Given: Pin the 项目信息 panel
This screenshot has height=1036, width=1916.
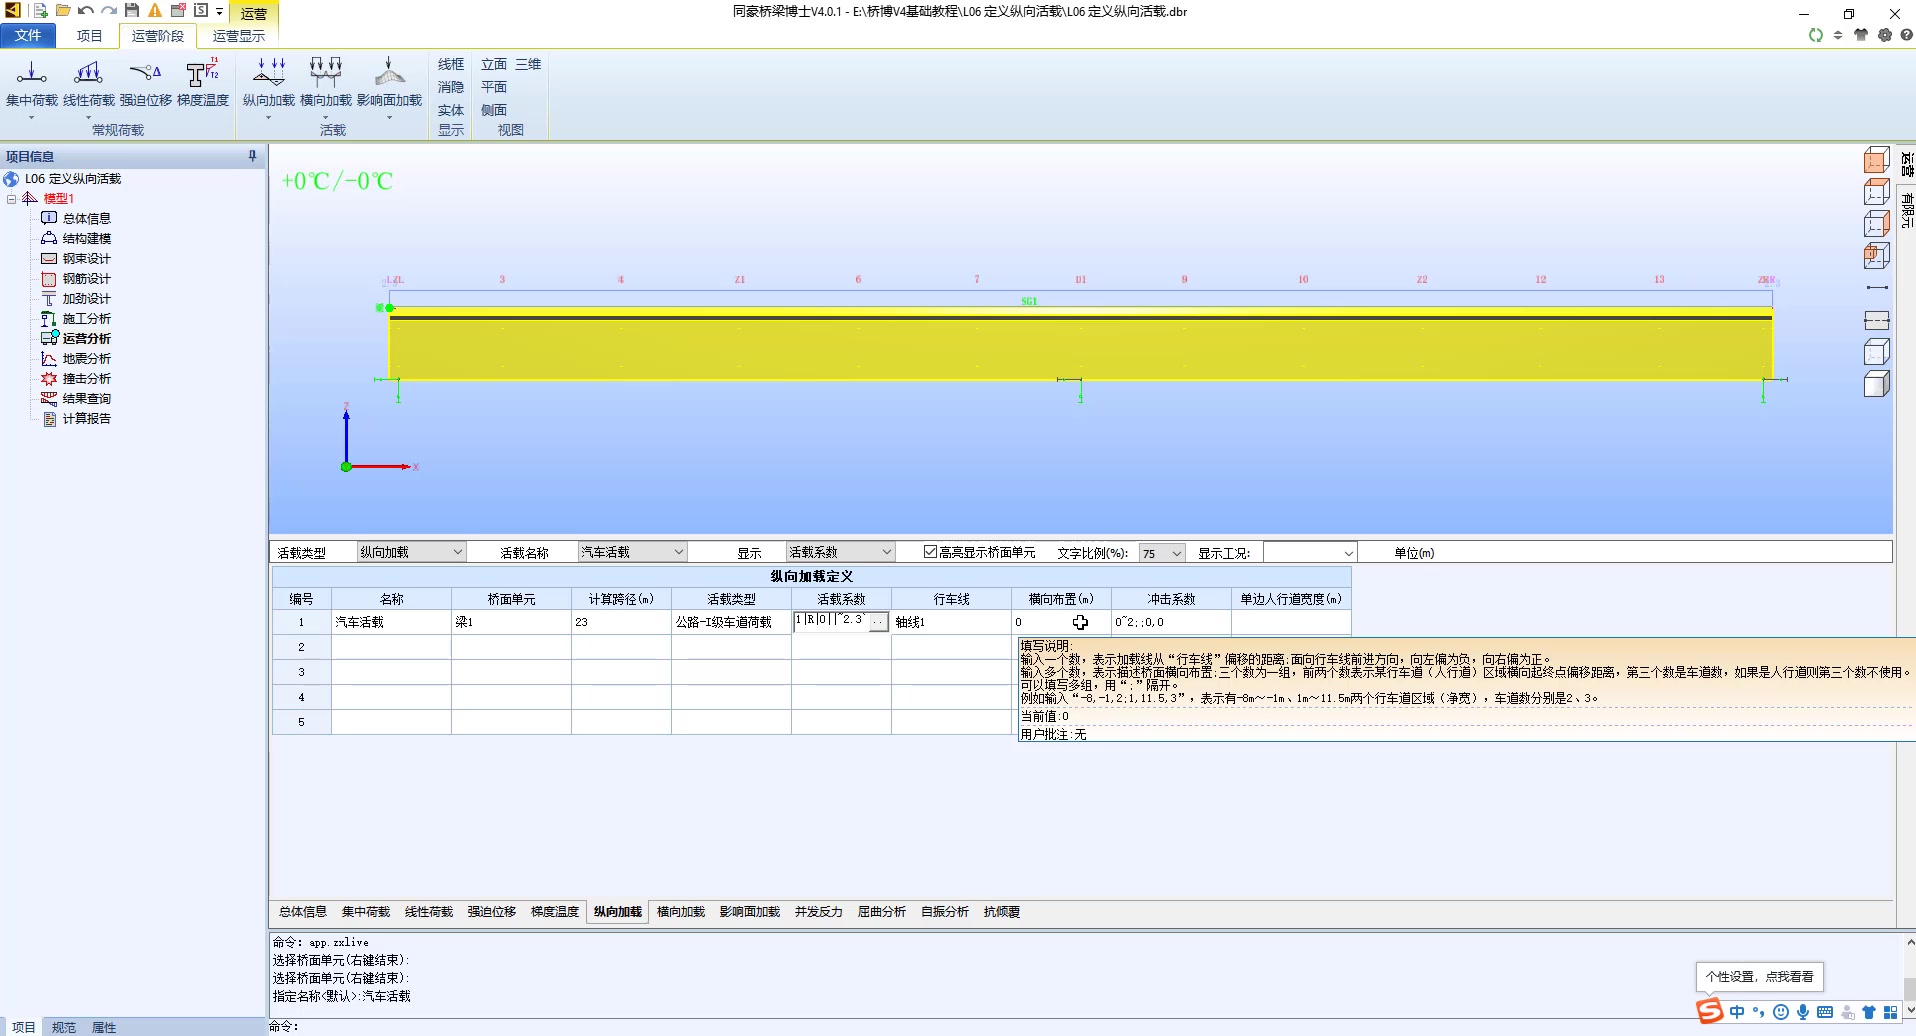Looking at the screenshot, I should (x=252, y=156).
